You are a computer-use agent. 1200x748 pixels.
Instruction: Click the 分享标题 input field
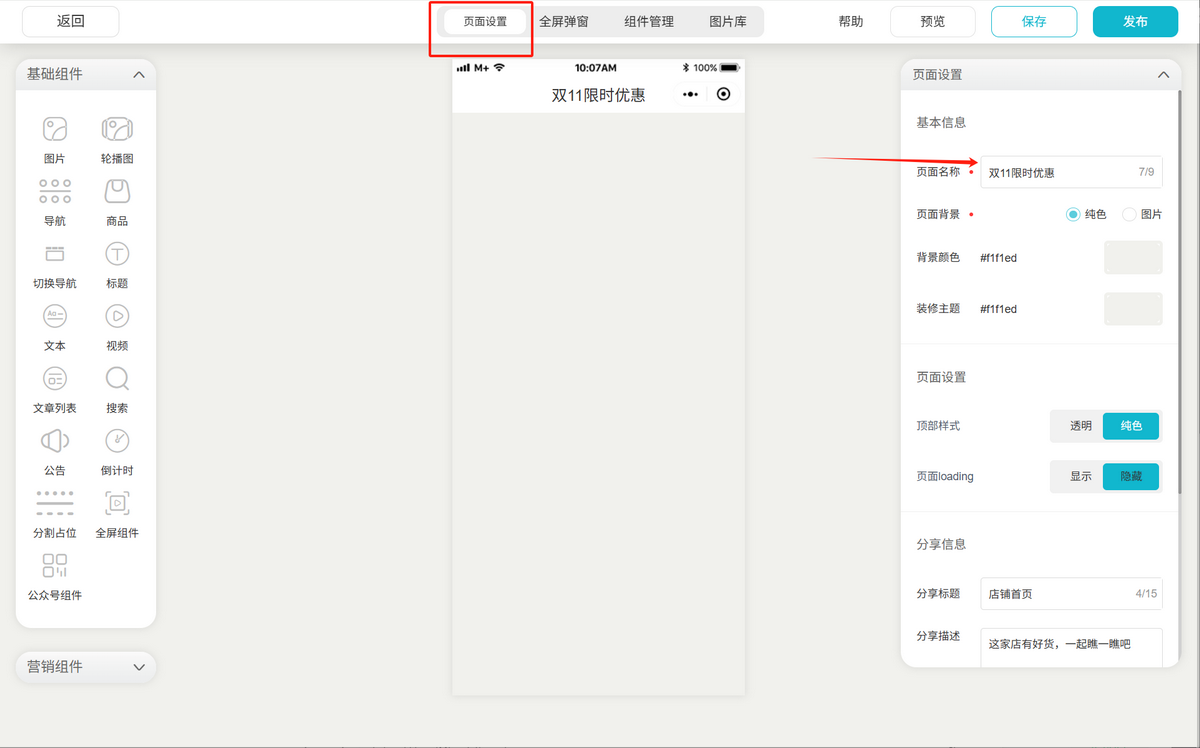coord(1071,594)
